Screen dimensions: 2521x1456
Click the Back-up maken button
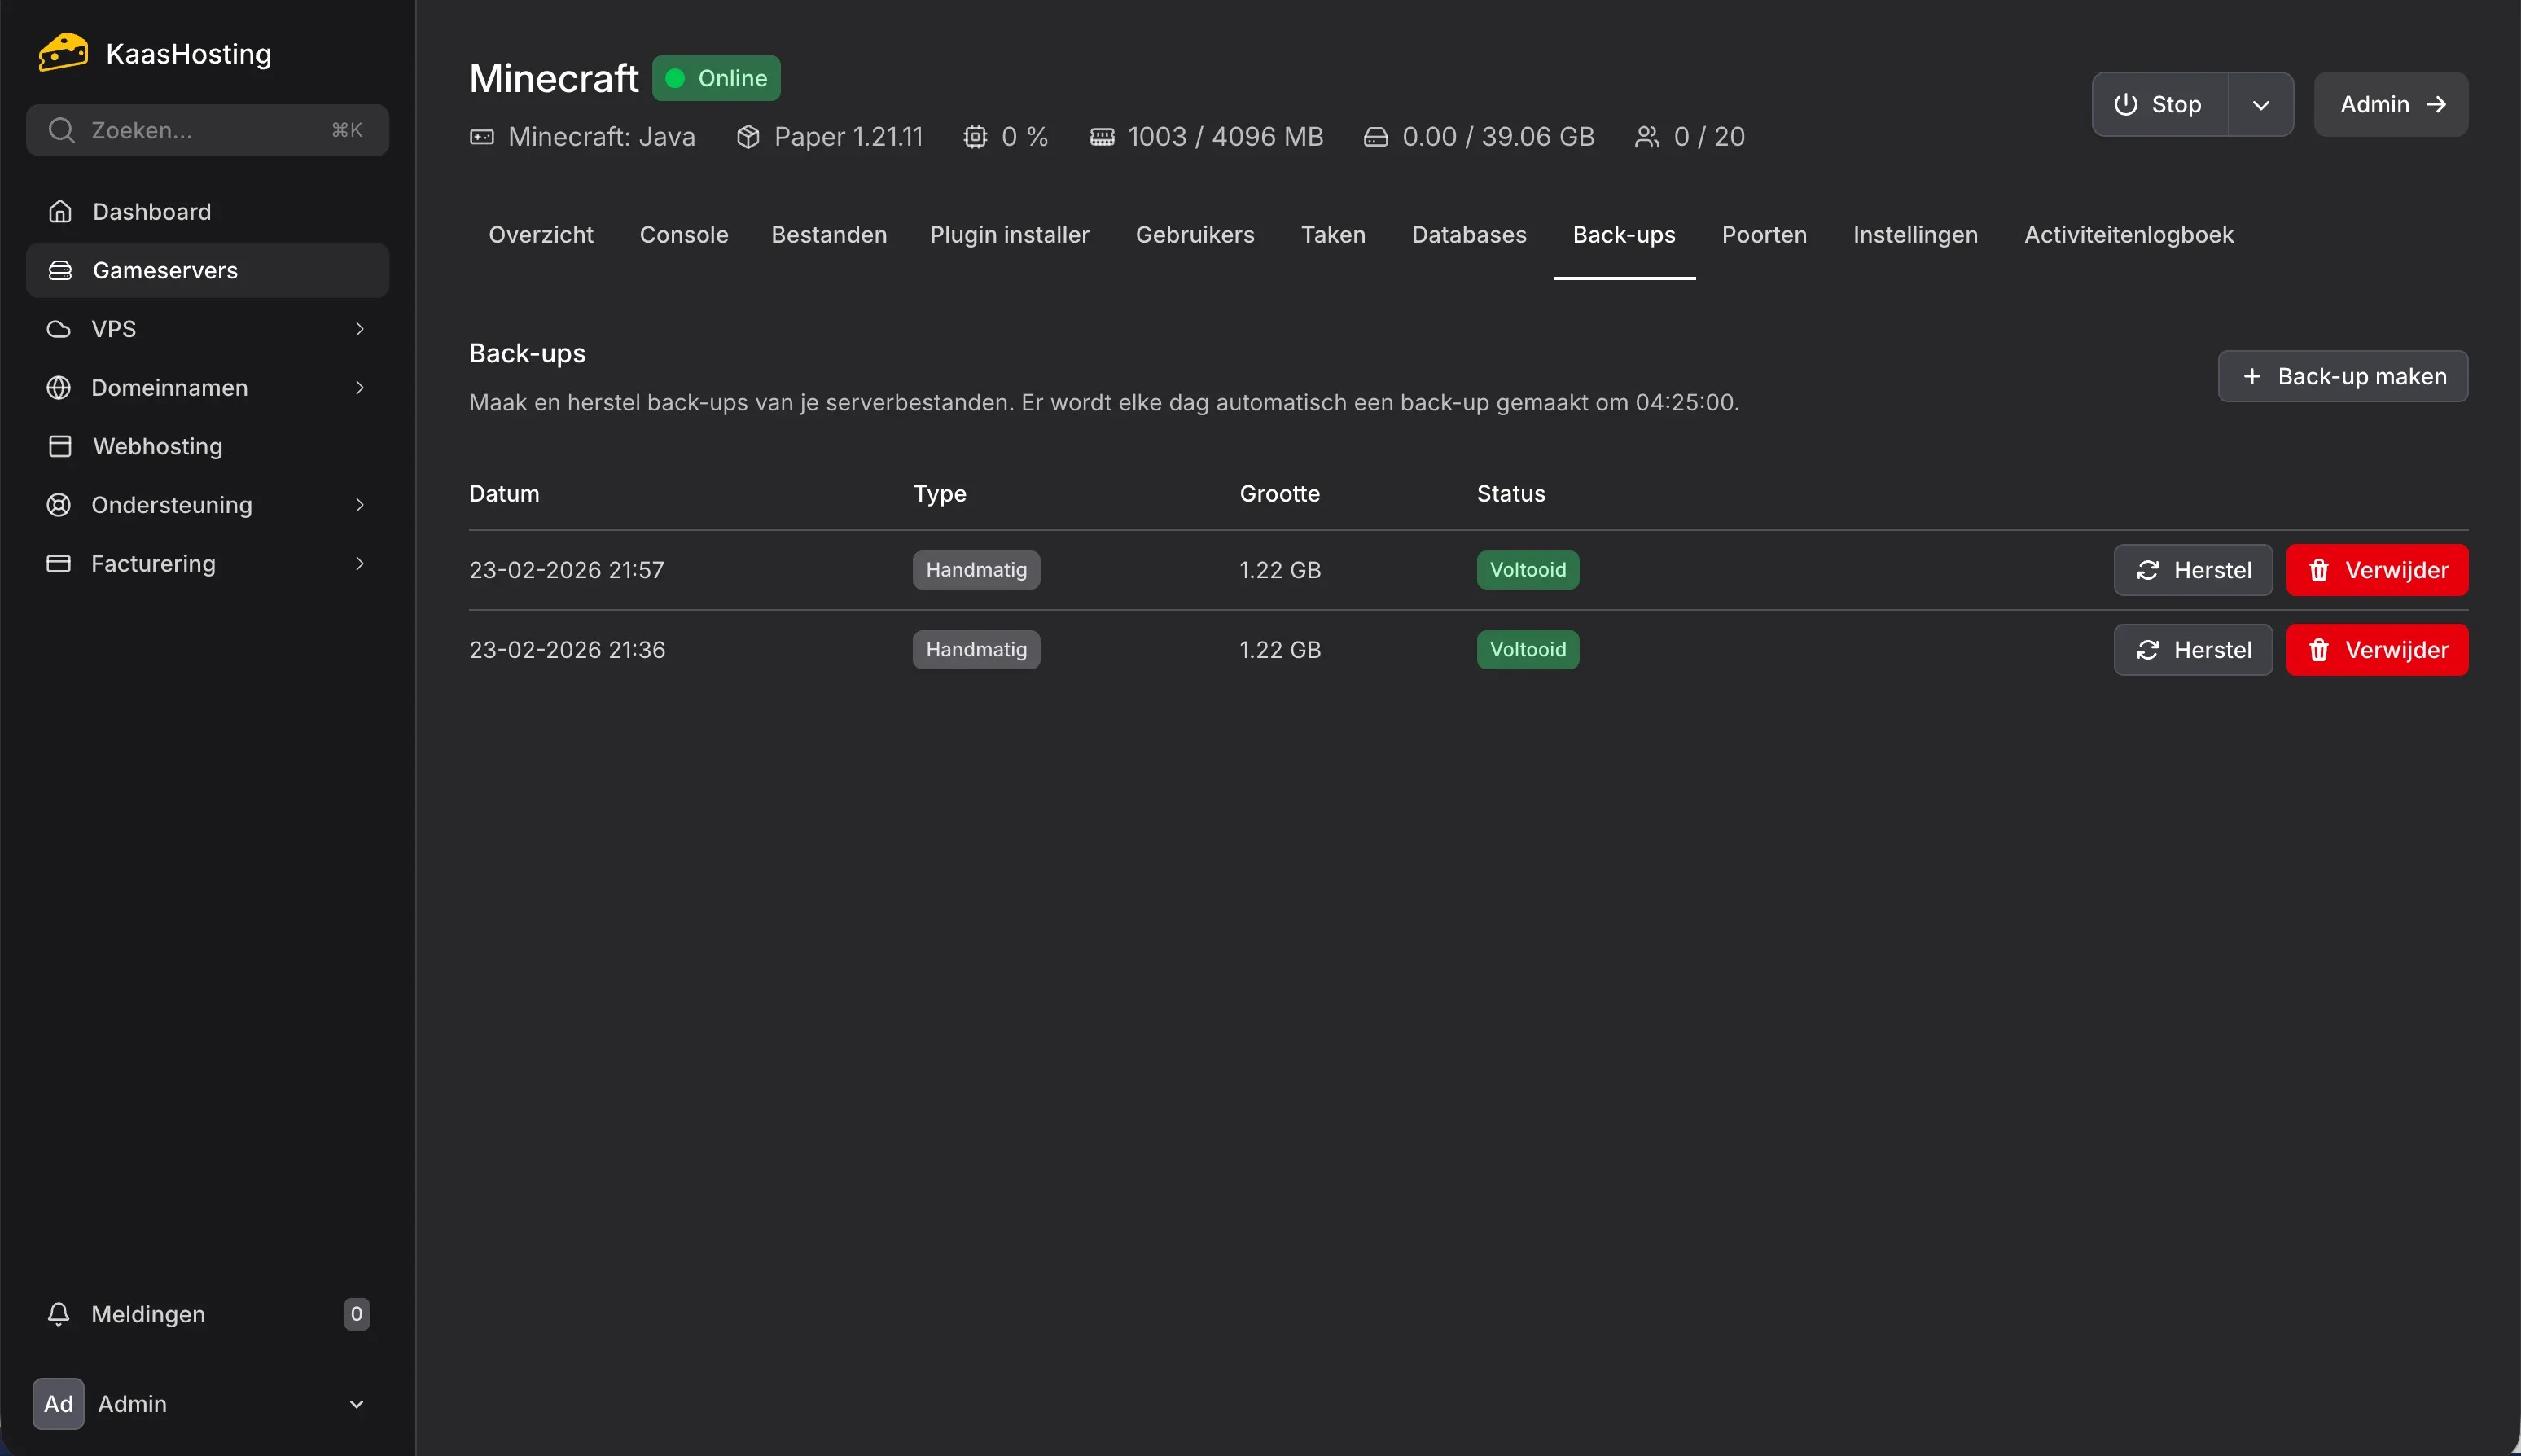pos(2341,376)
